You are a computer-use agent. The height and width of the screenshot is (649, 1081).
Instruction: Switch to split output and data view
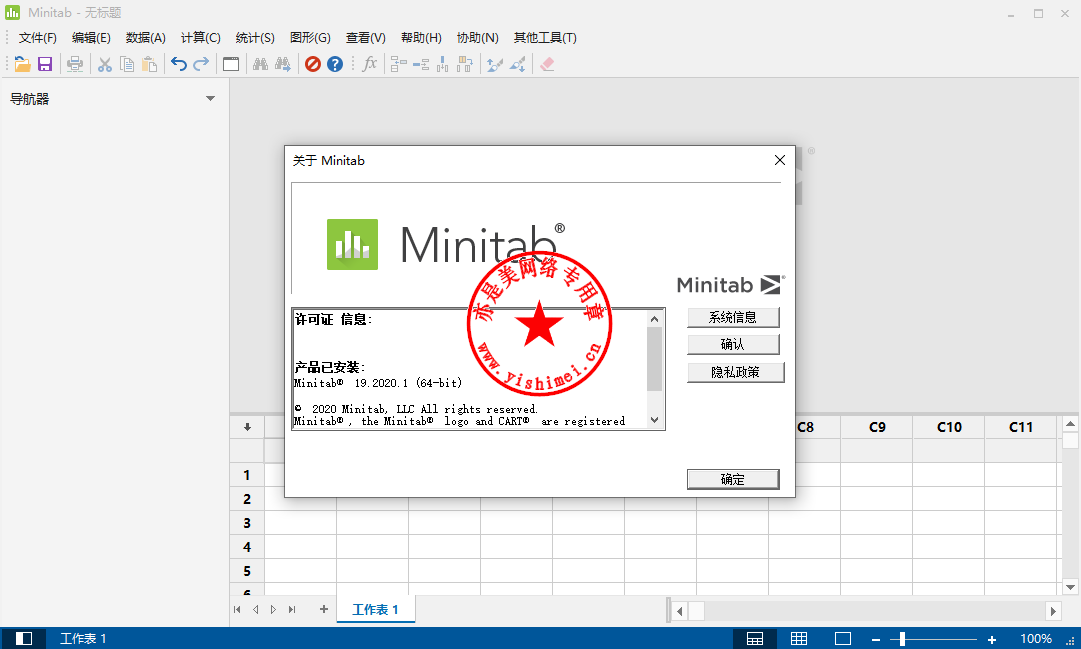(x=755, y=639)
